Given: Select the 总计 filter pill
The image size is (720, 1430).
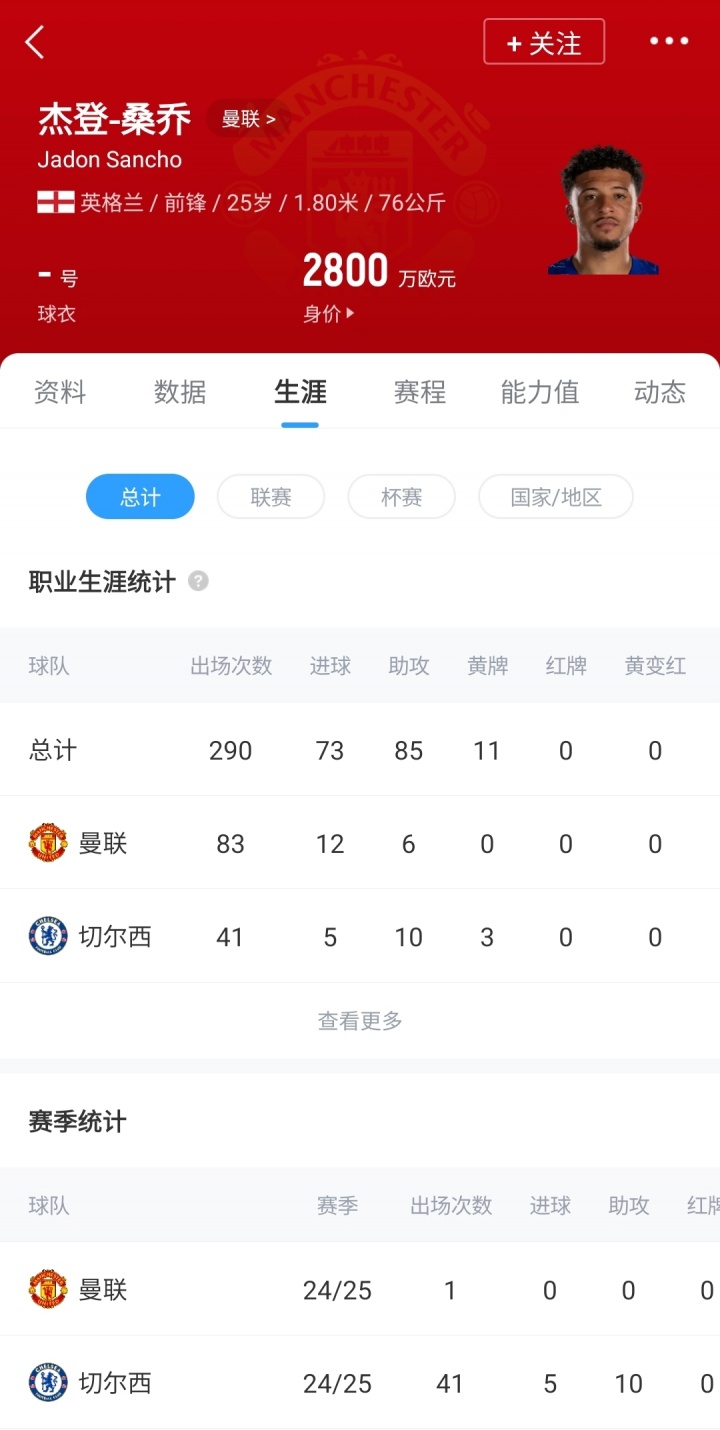Looking at the screenshot, I should coord(140,497).
